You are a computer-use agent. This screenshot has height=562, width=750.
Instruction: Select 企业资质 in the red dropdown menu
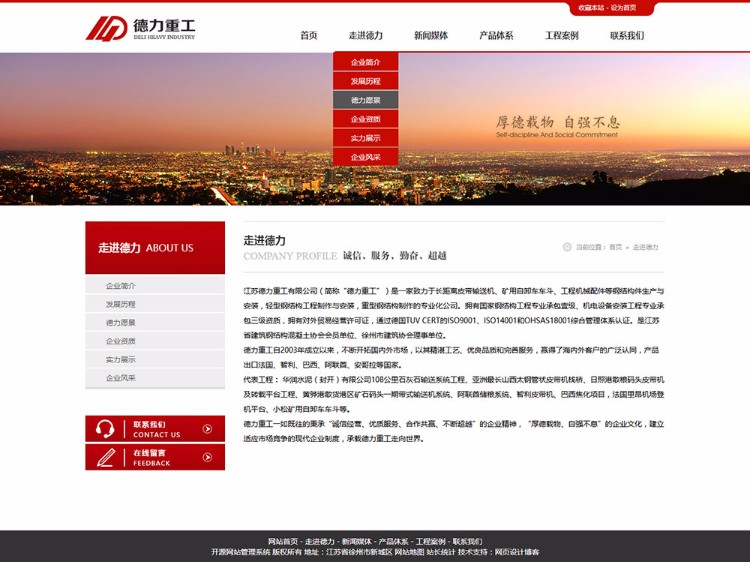(x=365, y=119)
